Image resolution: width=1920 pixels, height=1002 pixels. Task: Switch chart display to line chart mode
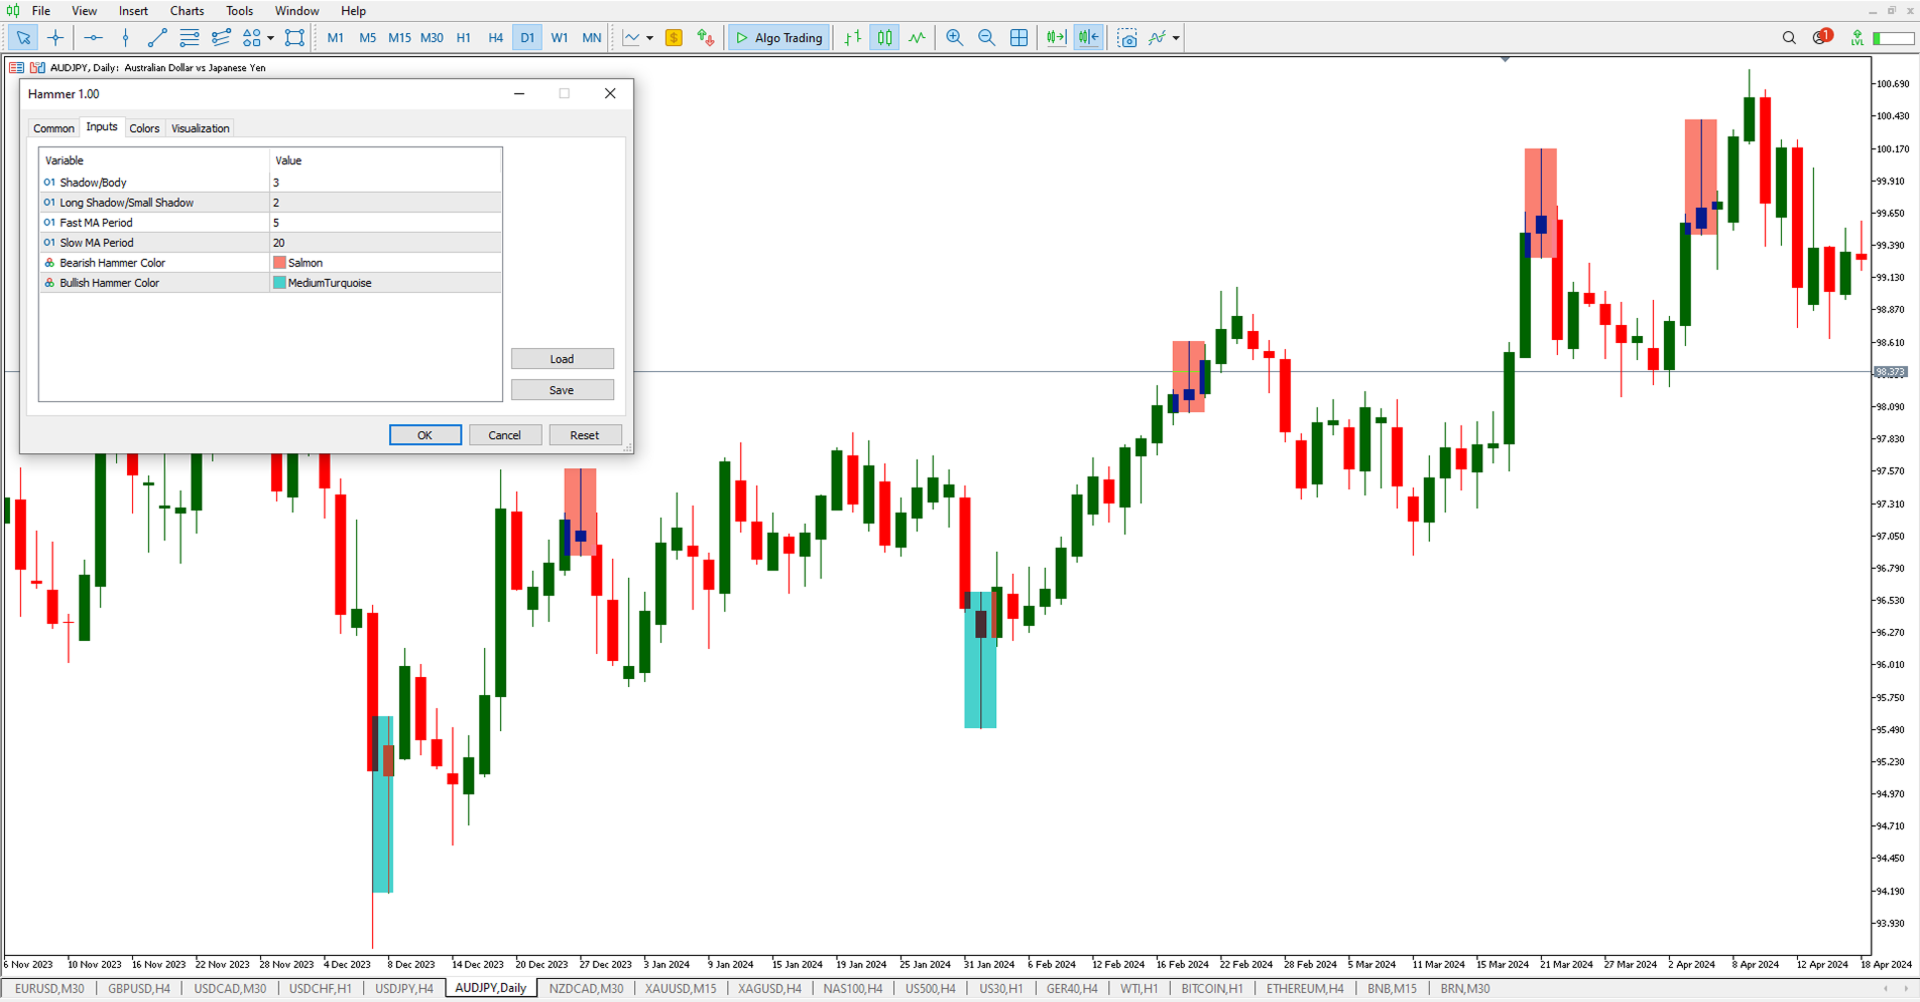pos(917,38)
